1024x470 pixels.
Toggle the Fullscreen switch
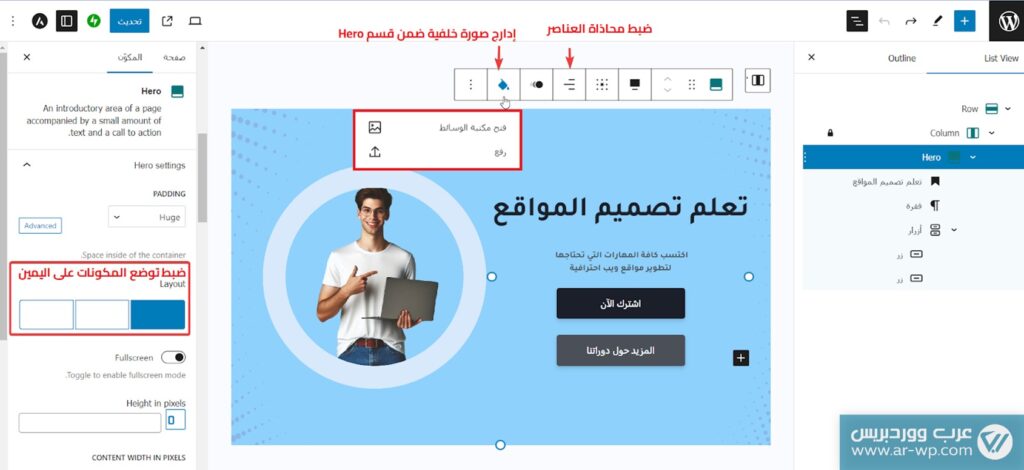tap(173, 357)
